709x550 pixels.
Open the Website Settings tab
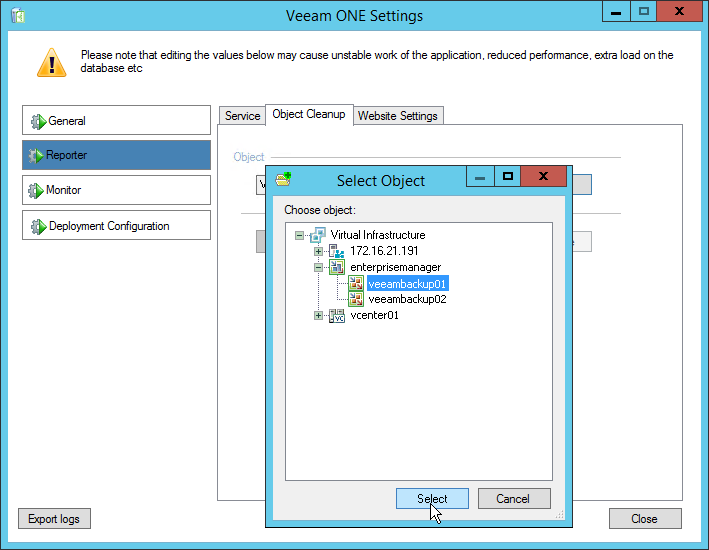pyautogui.click(x=398, y=116)
